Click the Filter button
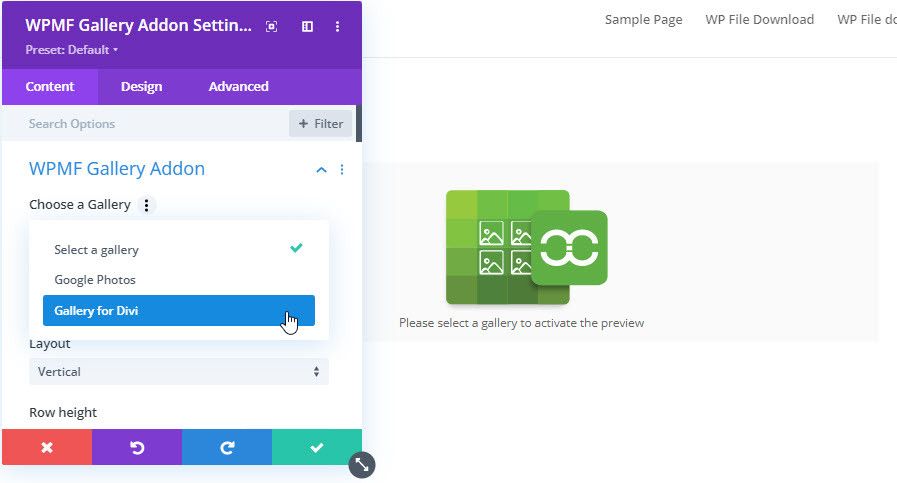This screenshot has width=897, height=483. click(320, 124)
